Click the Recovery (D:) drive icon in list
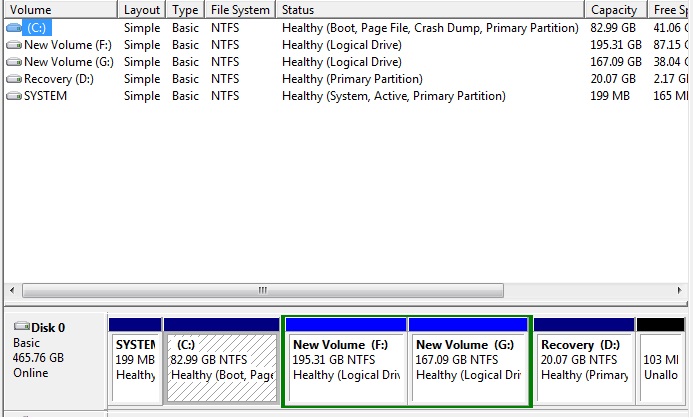The height and width of the screenshot is (419, 693). (13, 79)
